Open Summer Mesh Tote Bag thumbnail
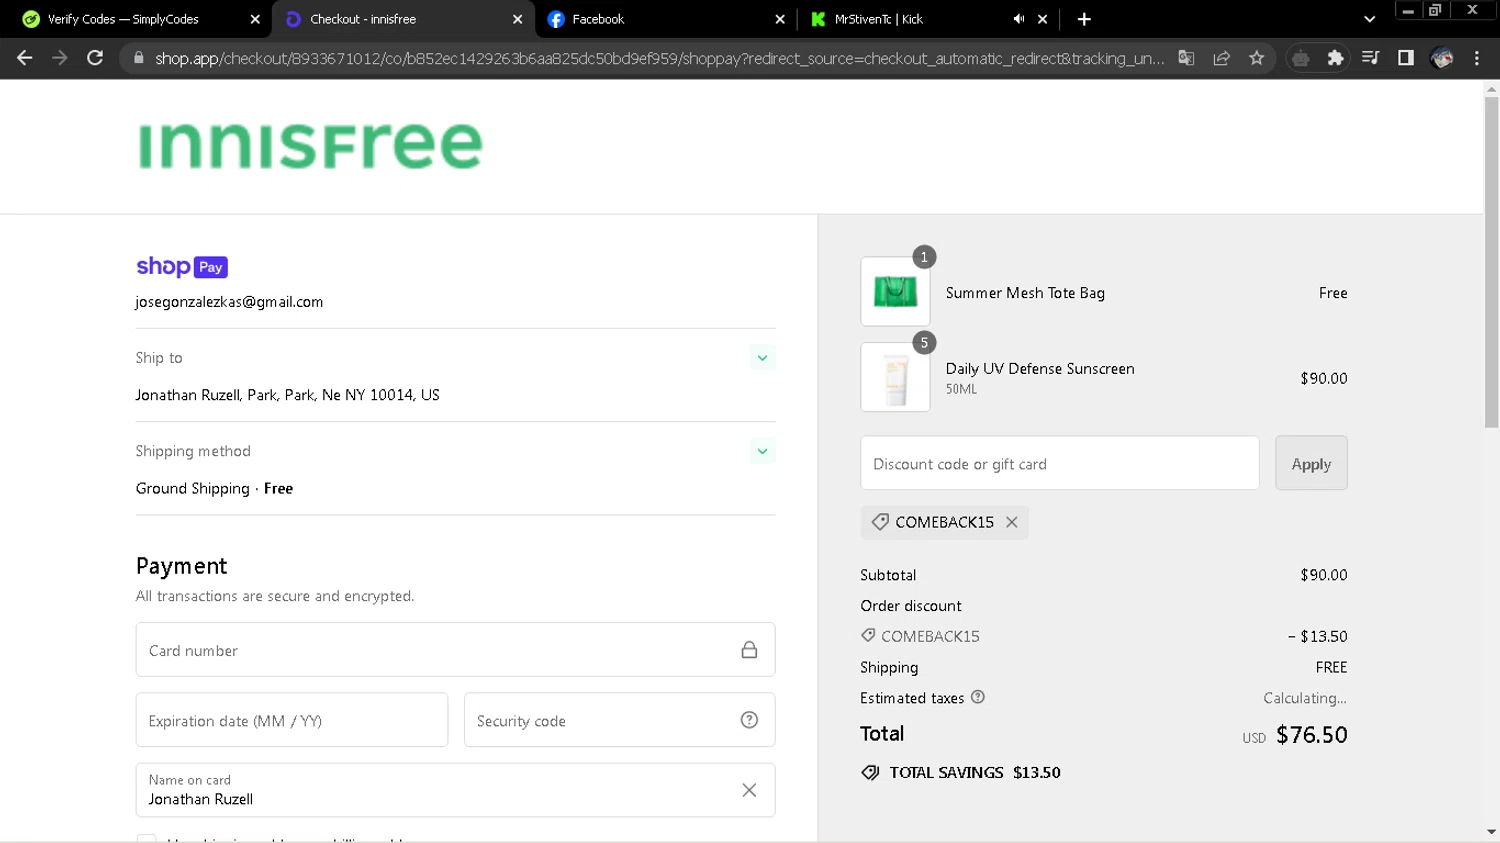 [x=895, y=291]
